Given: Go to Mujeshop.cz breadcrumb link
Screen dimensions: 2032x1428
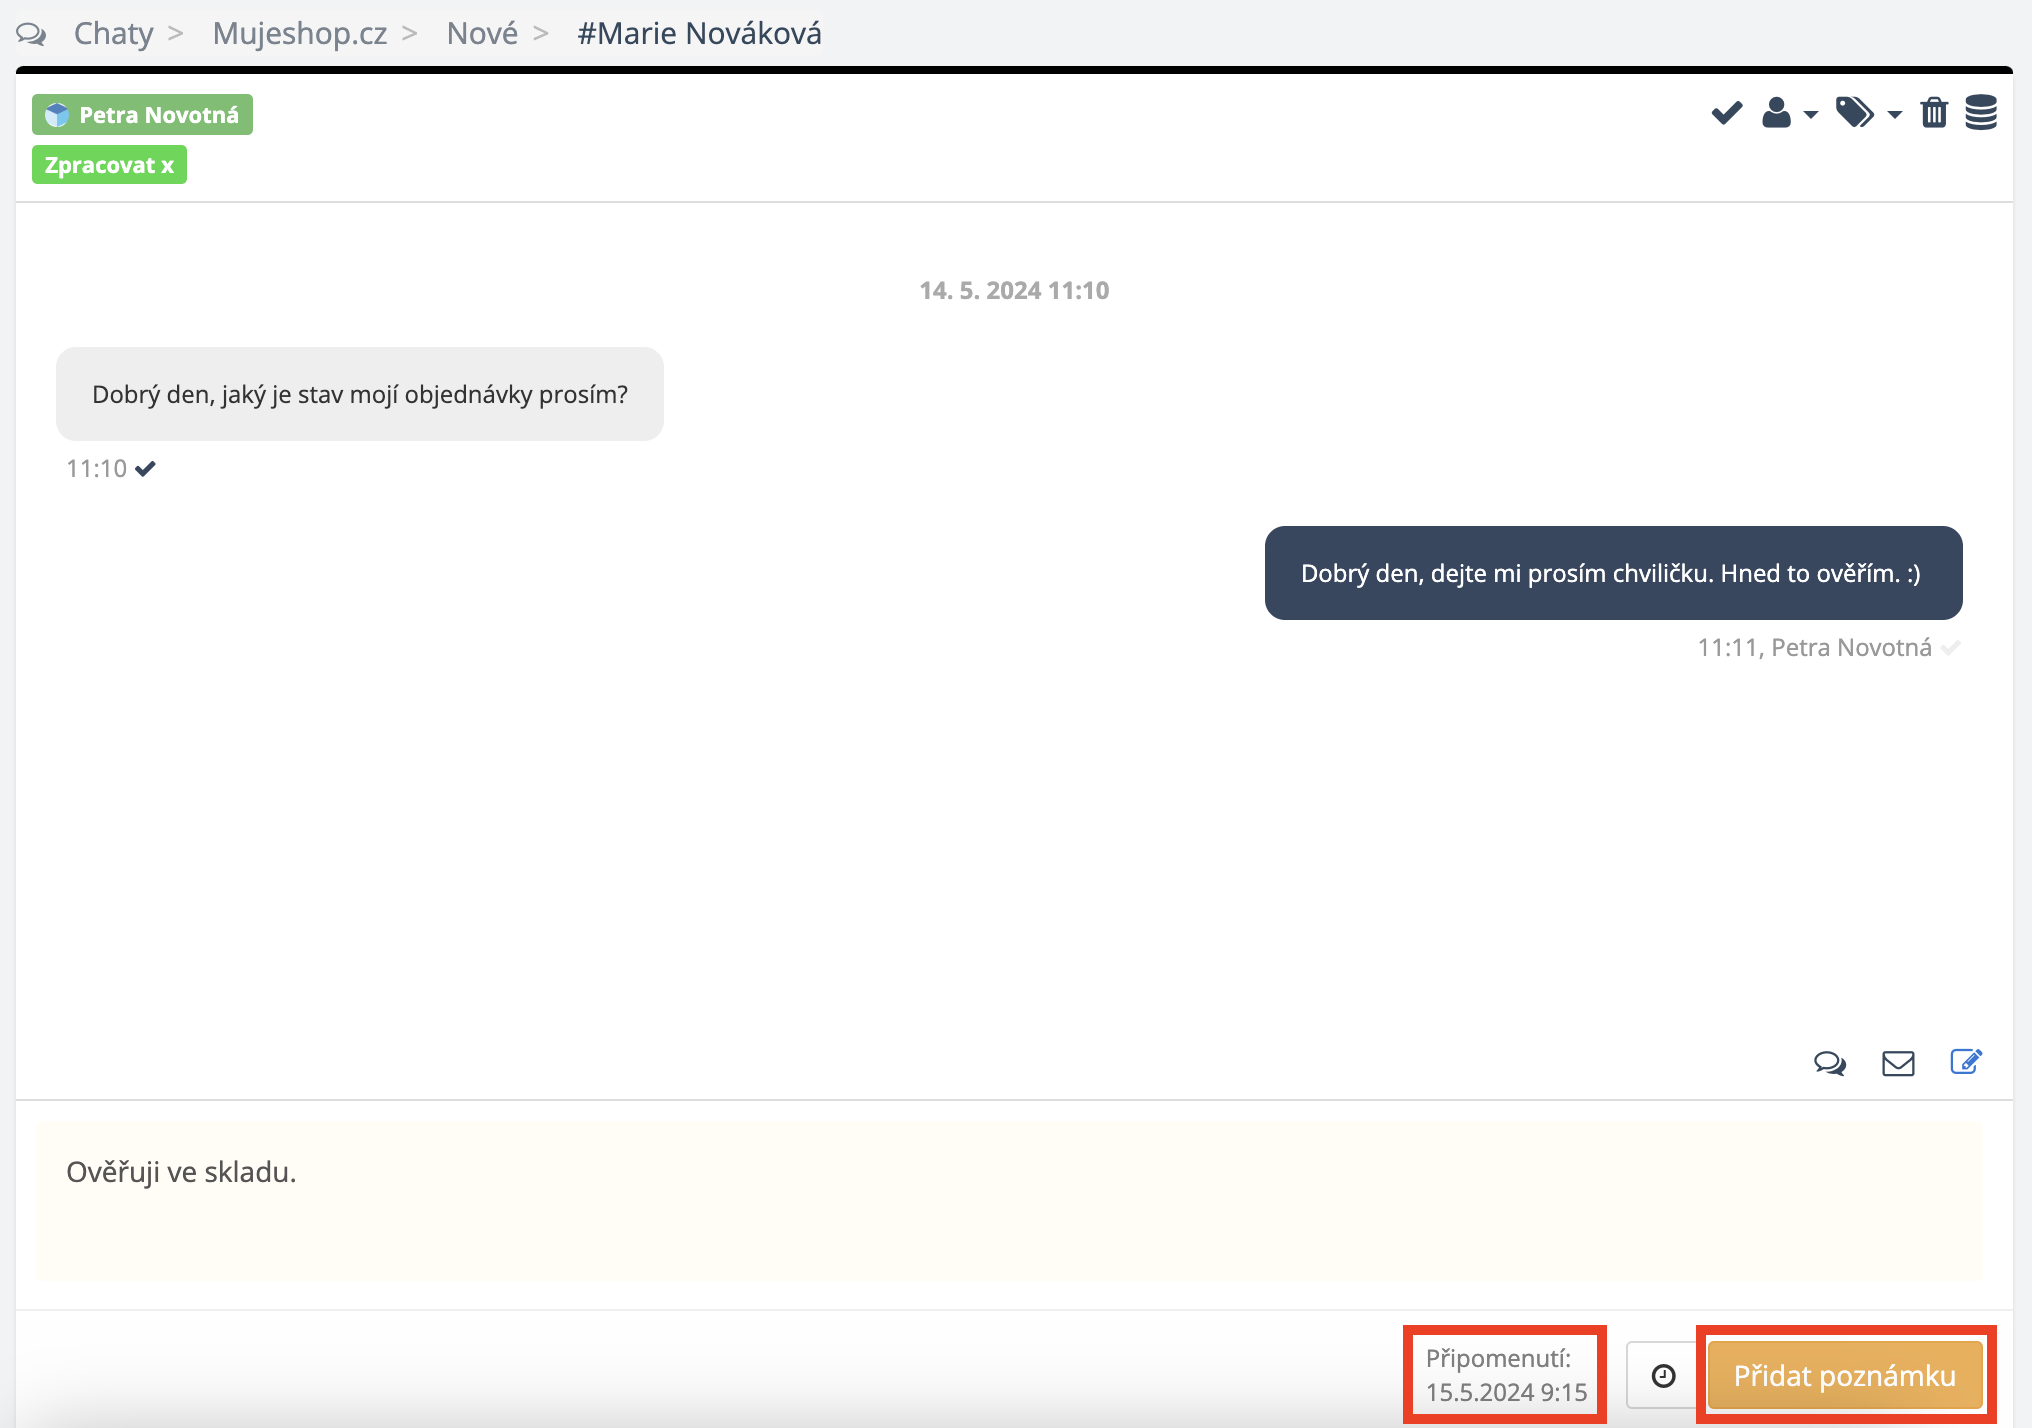Looking at the screenshot, I should 299,33.
